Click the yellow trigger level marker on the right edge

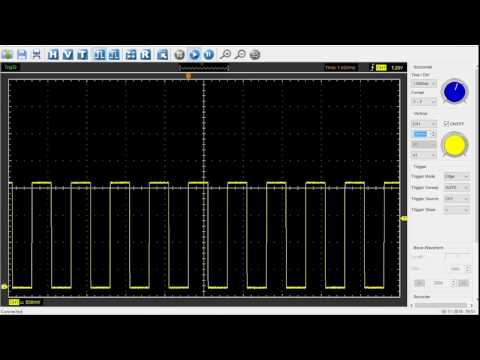tap(404, 218)
